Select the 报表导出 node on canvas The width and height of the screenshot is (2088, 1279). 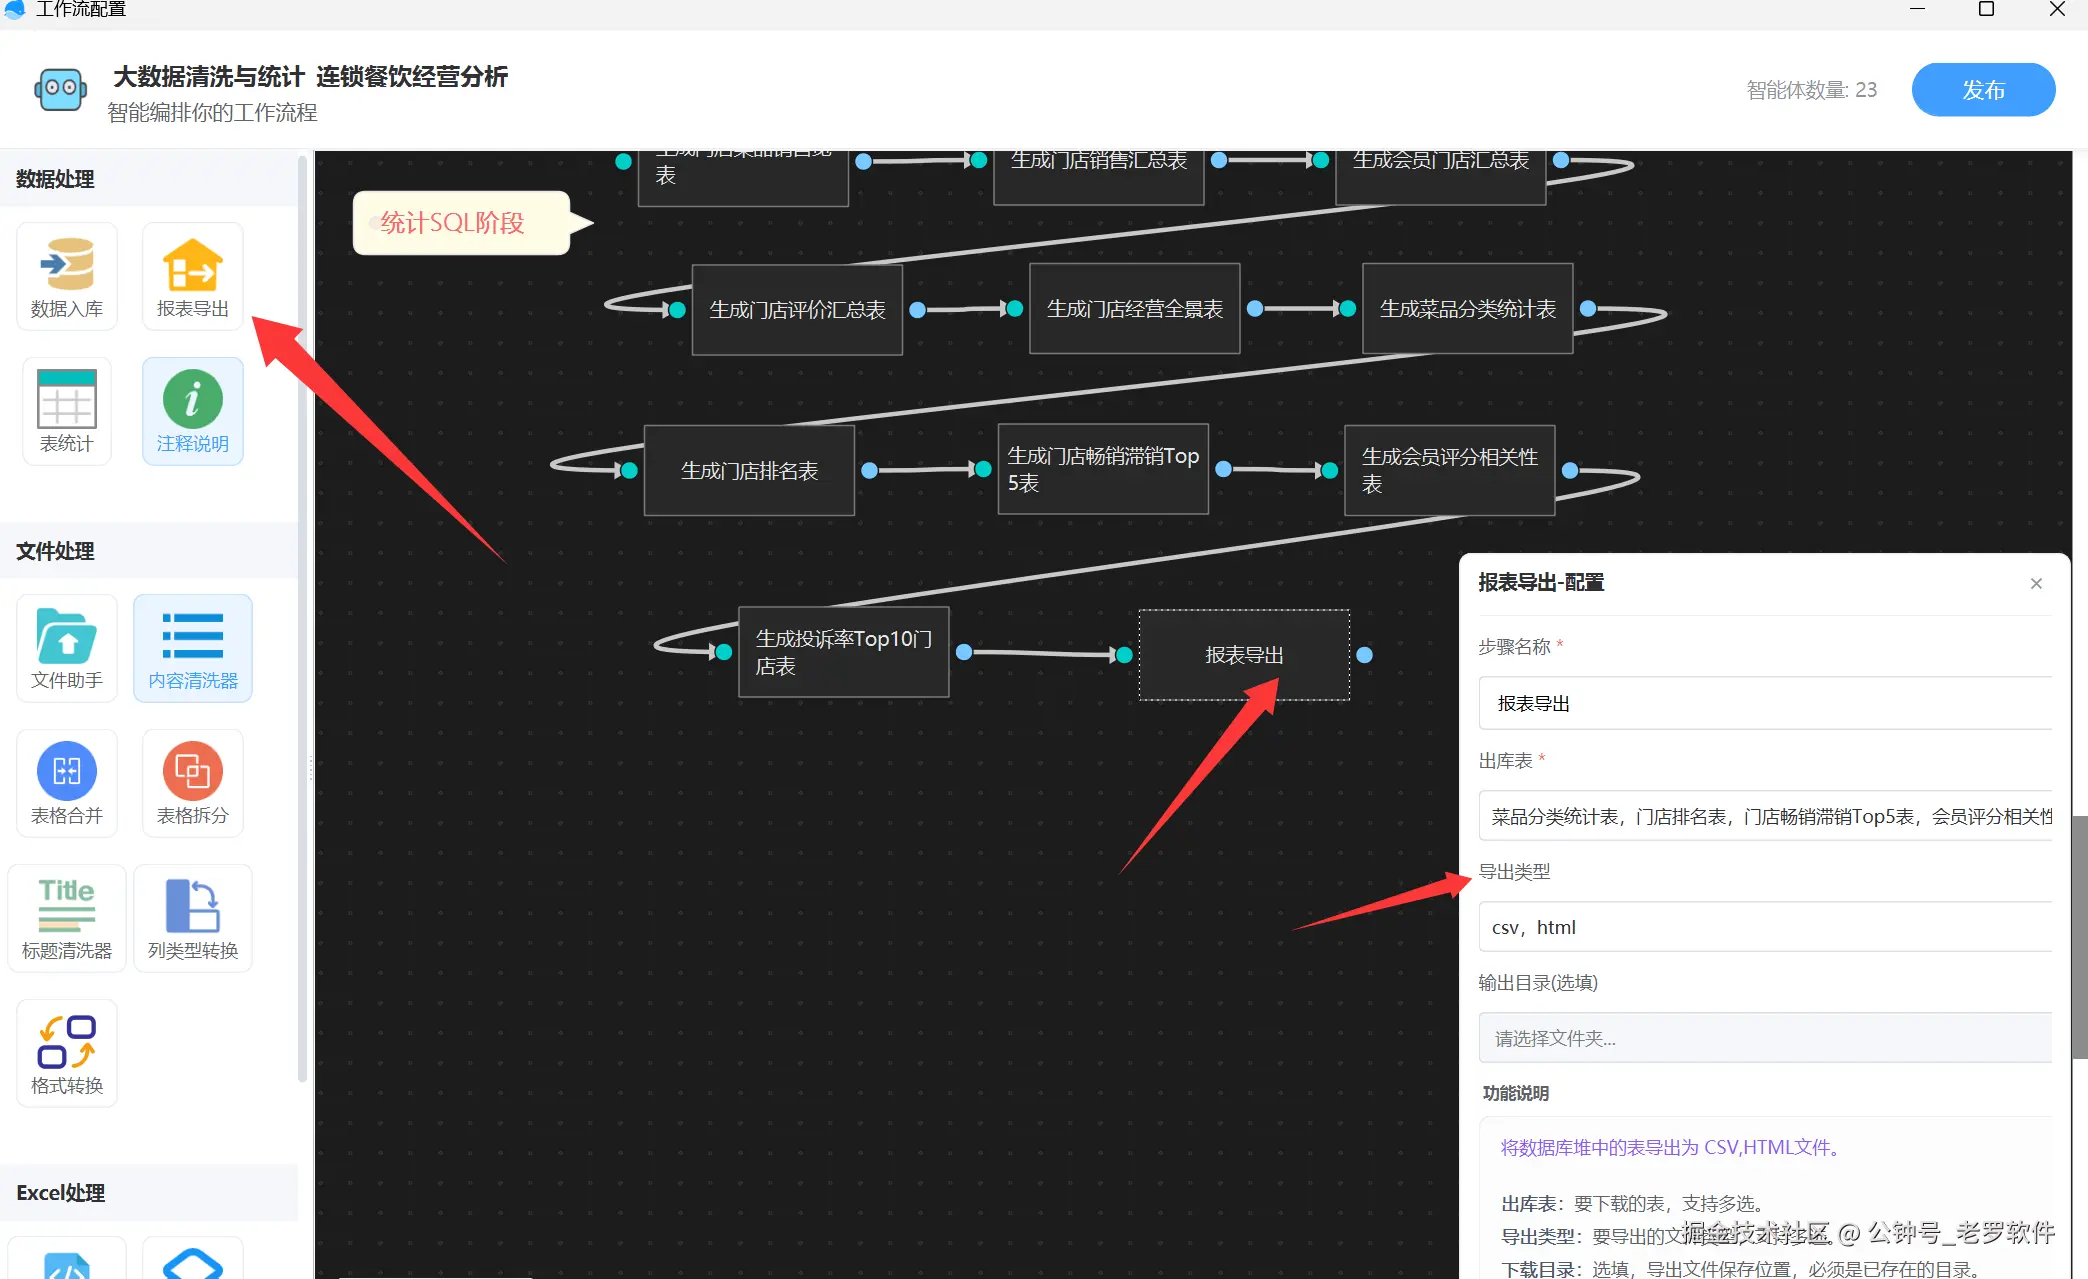coord(1244,655)
